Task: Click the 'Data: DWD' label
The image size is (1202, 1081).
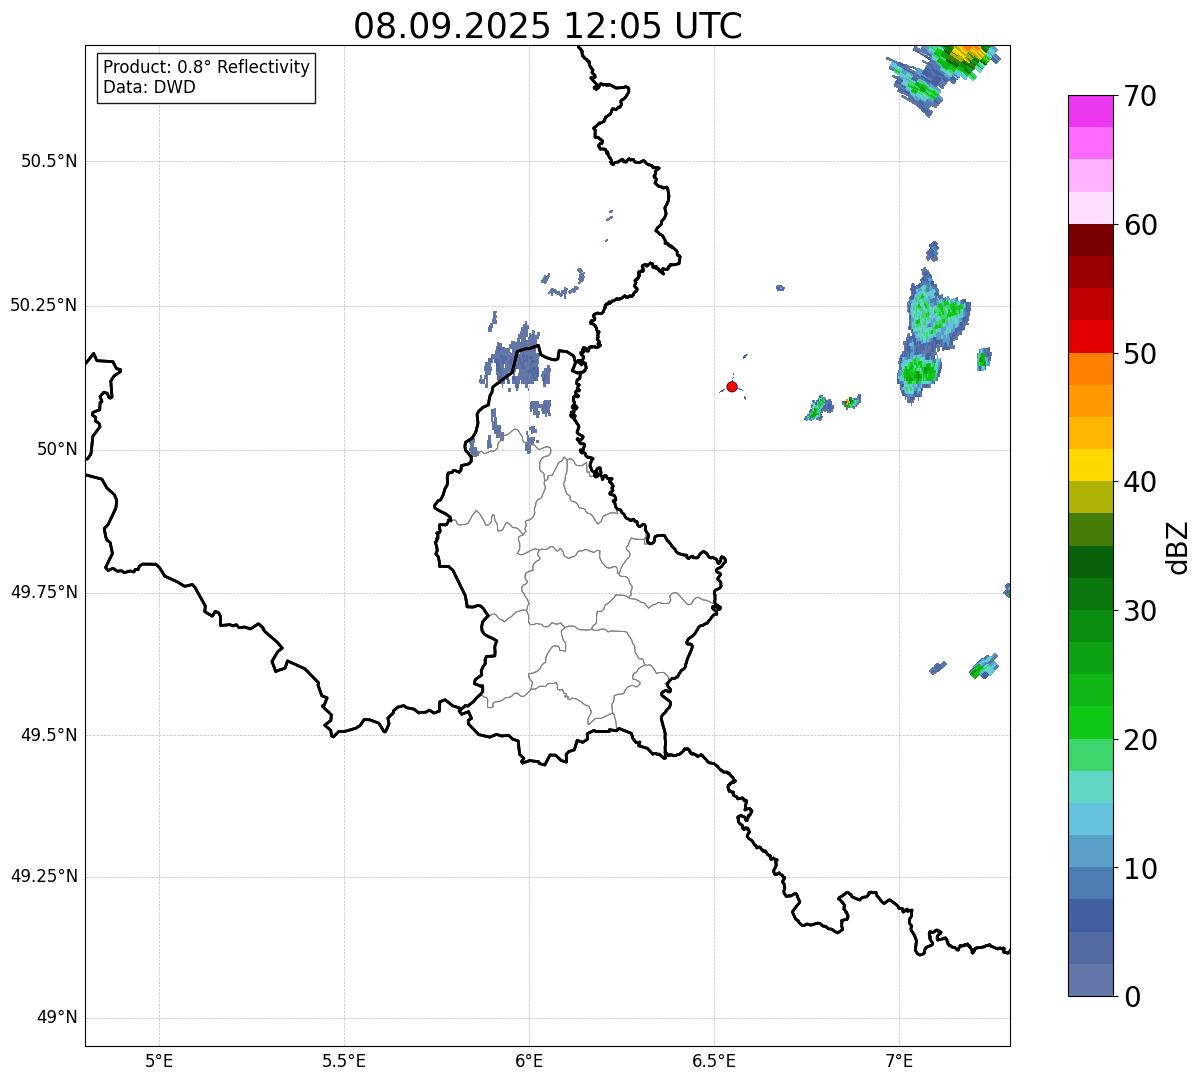Action: [149, 87]
